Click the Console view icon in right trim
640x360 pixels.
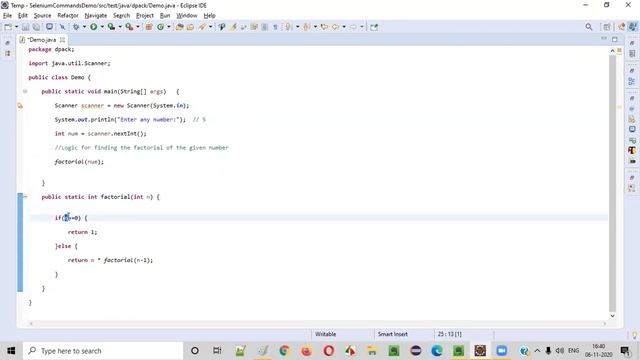(632, 129)
